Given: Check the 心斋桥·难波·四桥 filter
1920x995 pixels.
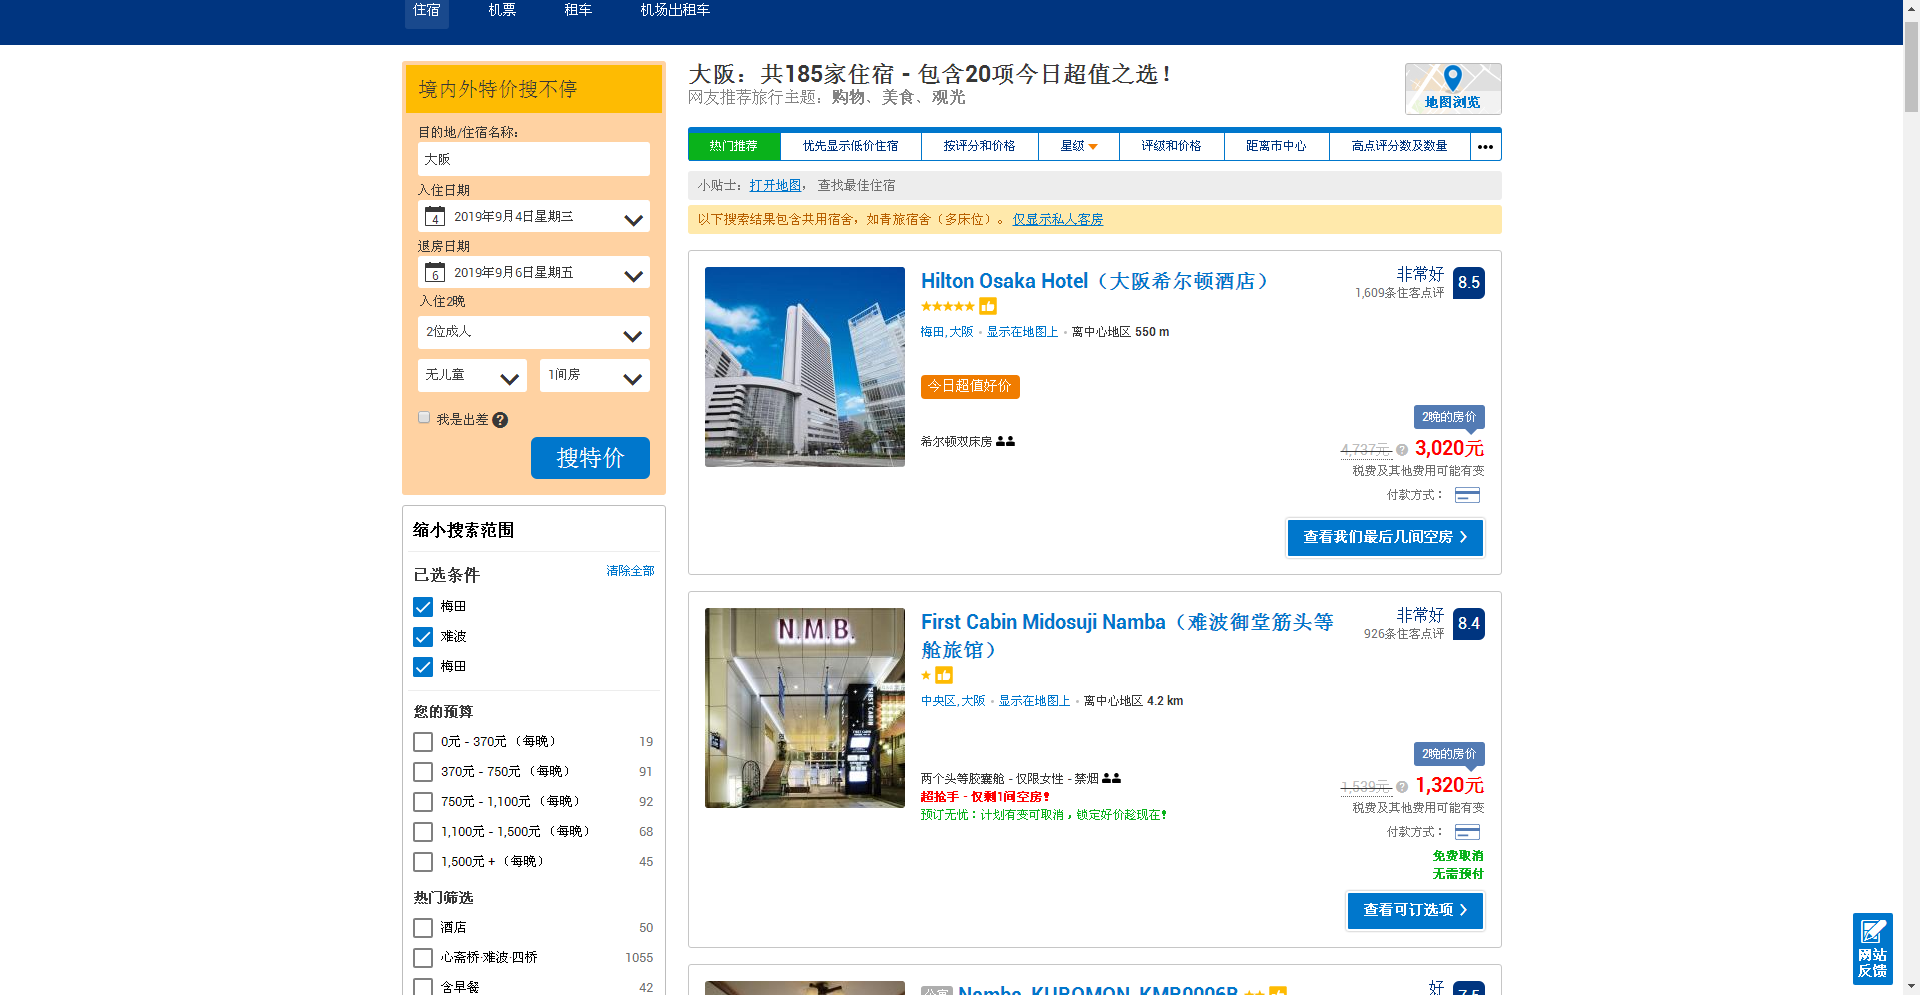Looking at the screenshot, I should [423, 958].
